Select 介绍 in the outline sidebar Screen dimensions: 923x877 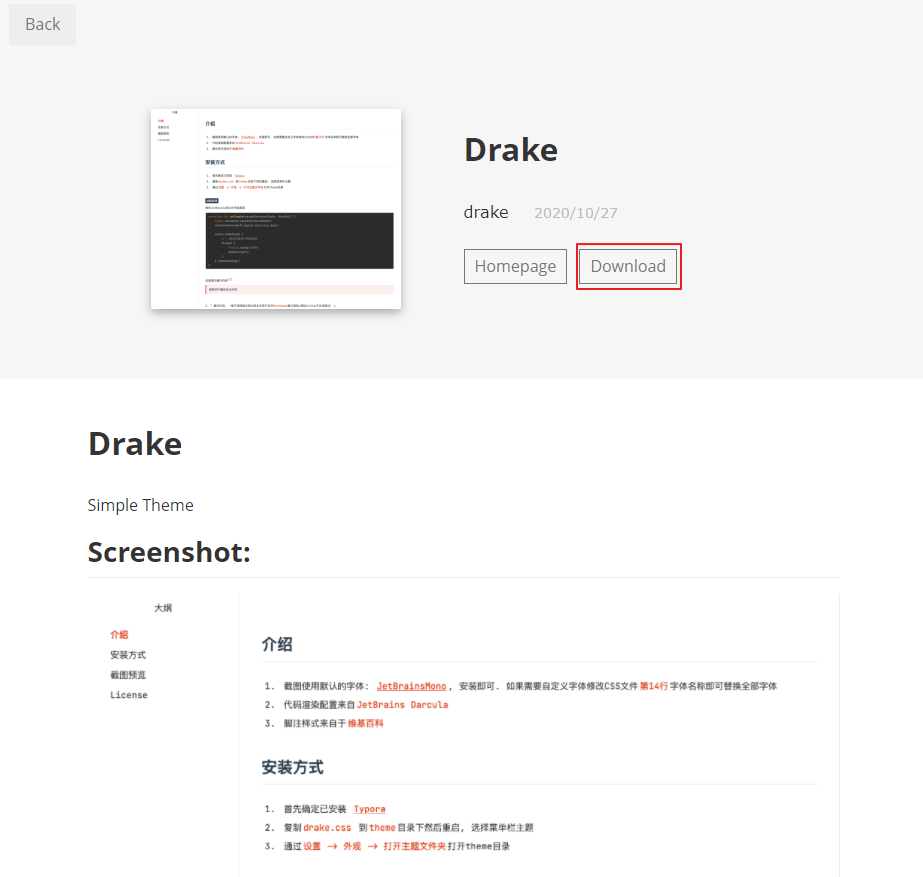pyautogui.click(x=119, y=635)
